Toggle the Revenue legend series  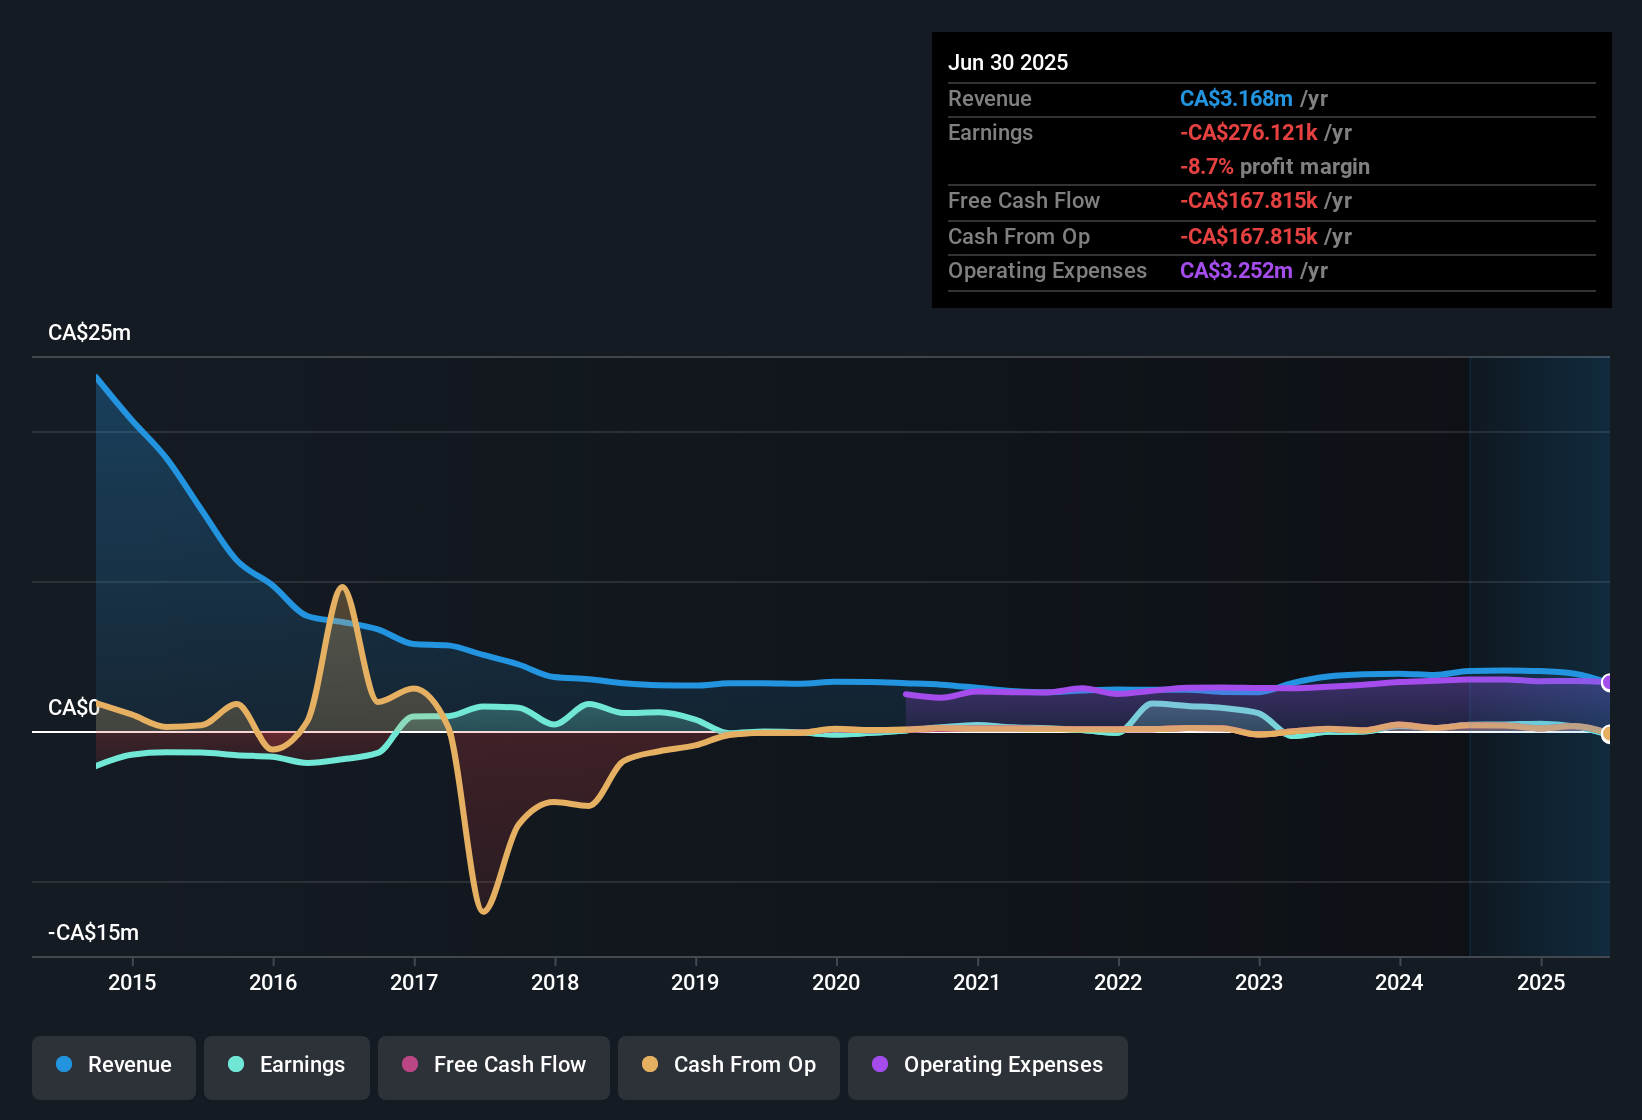point(114,1065)
